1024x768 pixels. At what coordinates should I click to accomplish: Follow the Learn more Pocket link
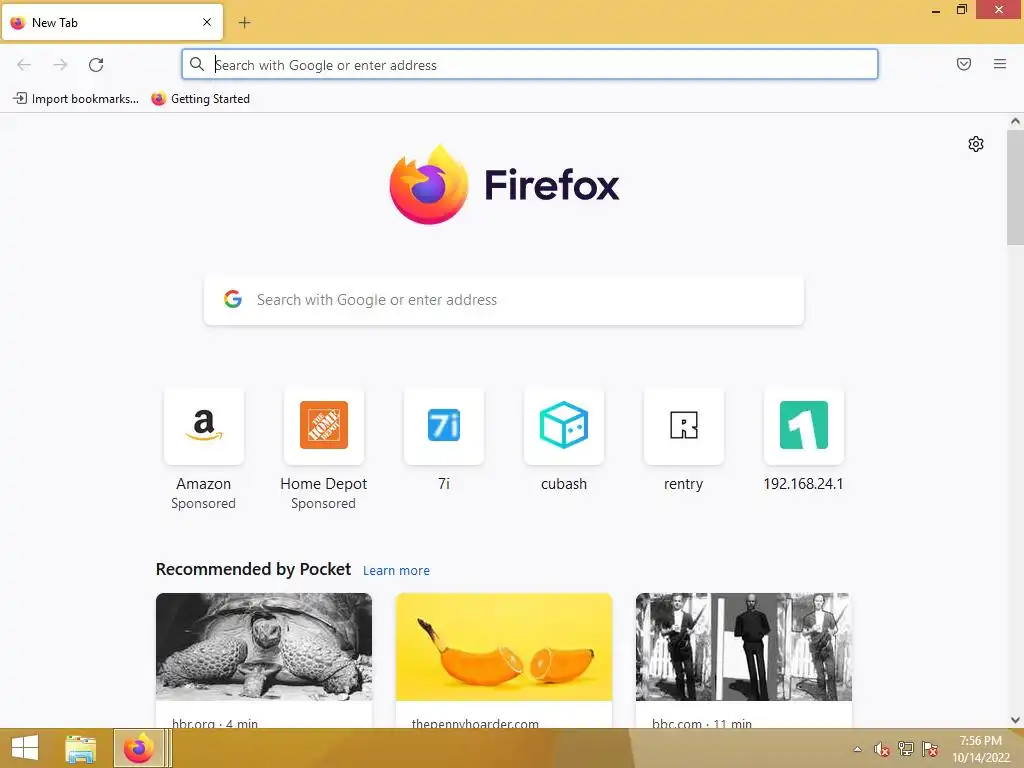396,571
